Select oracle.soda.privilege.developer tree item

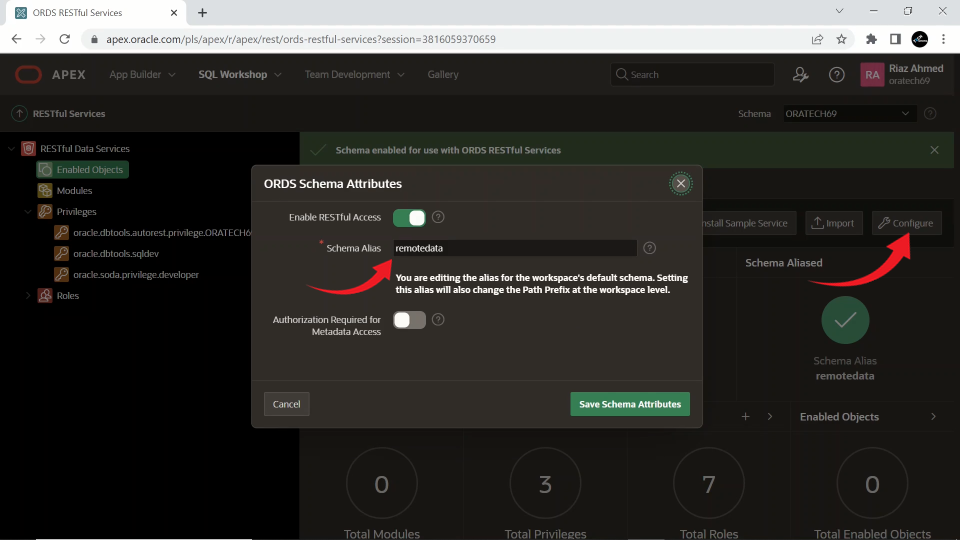click(x=136, y=274)
